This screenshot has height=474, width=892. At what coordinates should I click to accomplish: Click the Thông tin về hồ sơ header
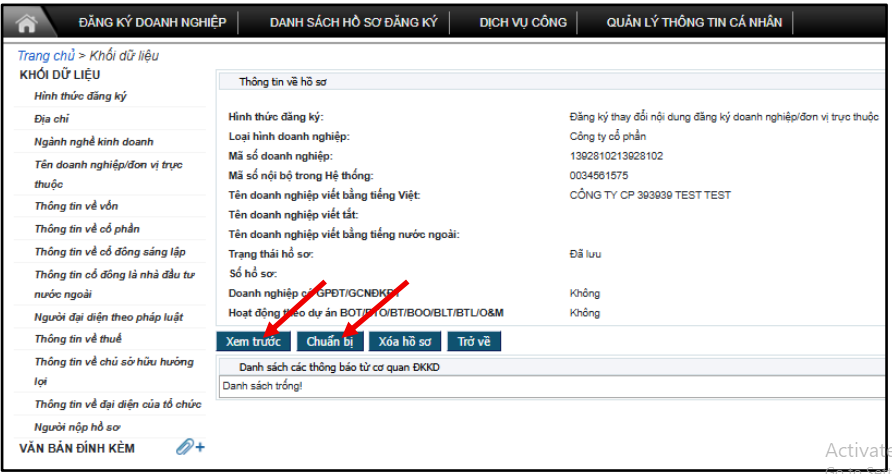pyautogui.click(x=283, y=82)
